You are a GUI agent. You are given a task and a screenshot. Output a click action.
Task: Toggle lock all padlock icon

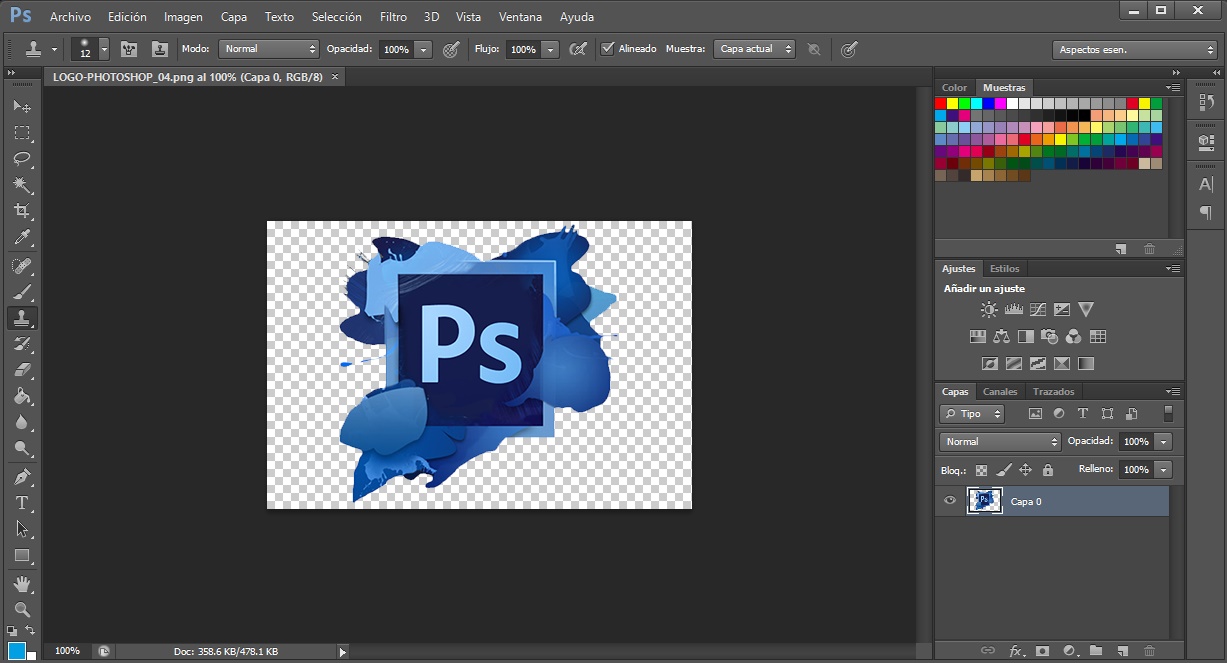pos(1048,470)
